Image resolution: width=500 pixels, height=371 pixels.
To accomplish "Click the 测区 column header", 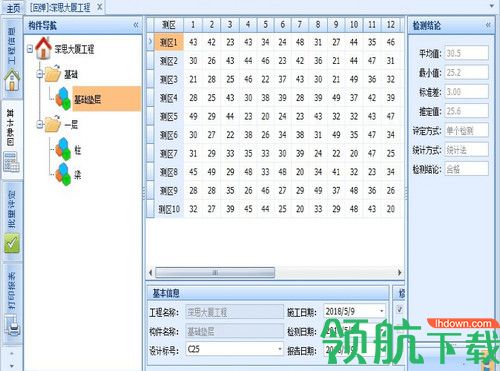I will pos(169,24).
